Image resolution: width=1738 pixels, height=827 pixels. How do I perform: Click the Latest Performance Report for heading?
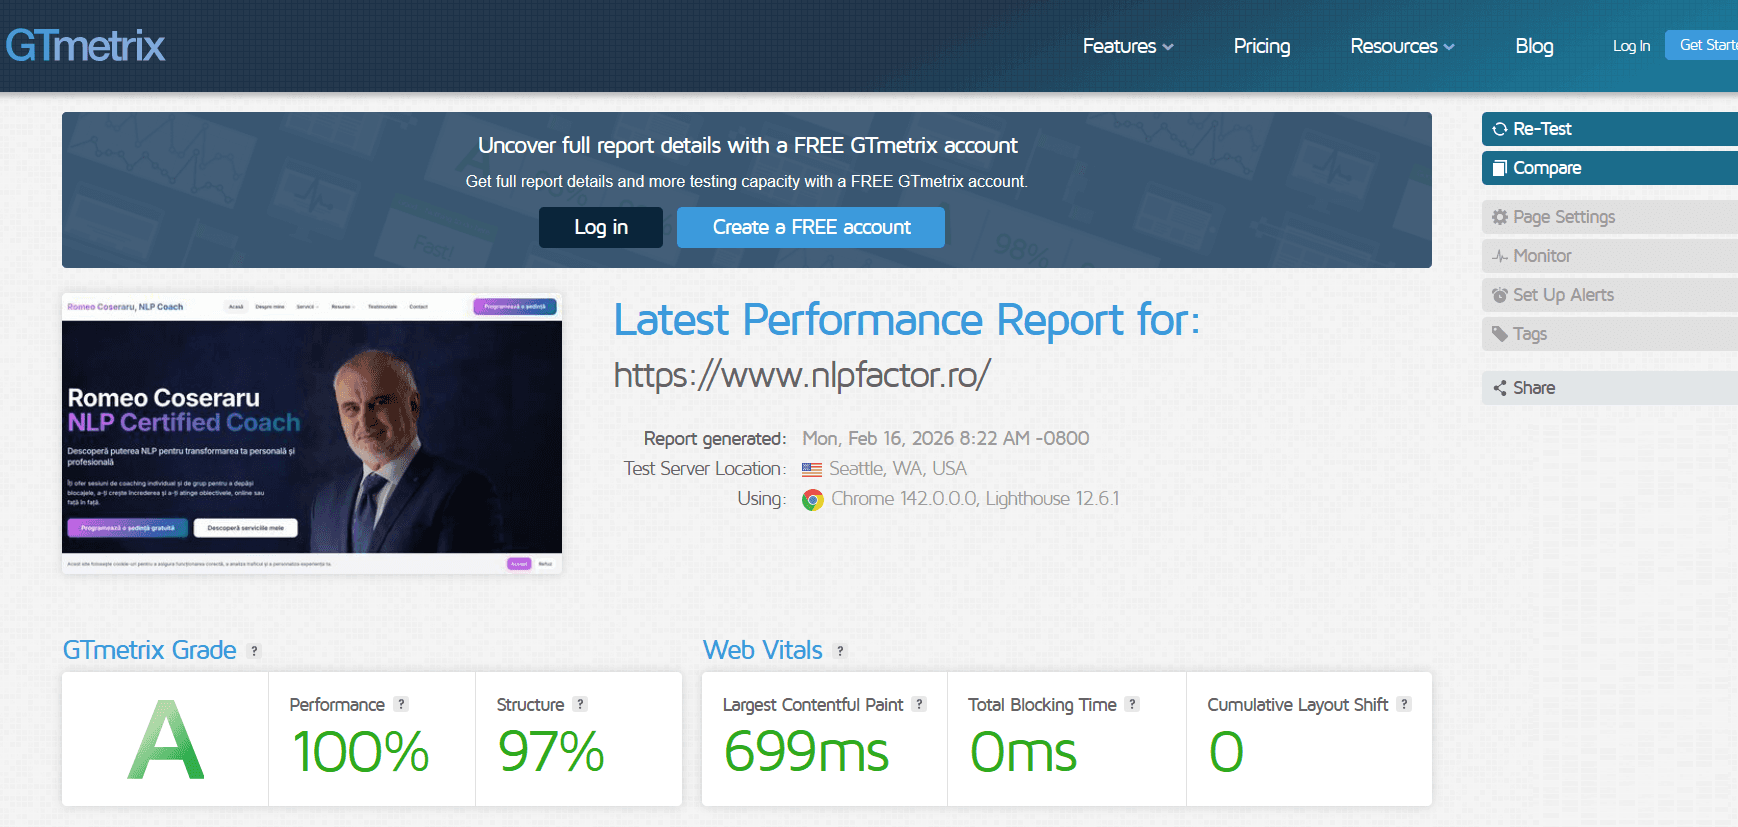907,320
